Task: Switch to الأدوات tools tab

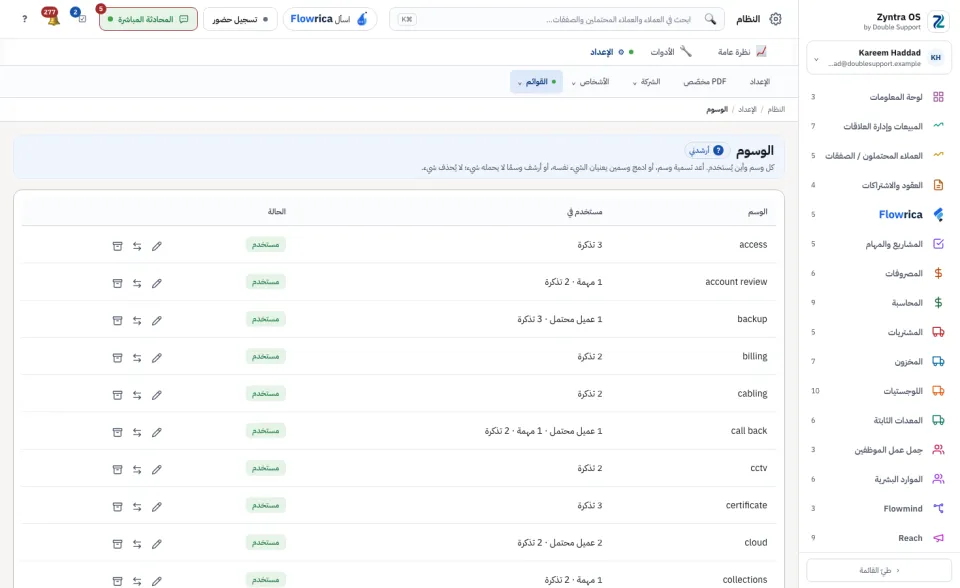Action: 670,52
